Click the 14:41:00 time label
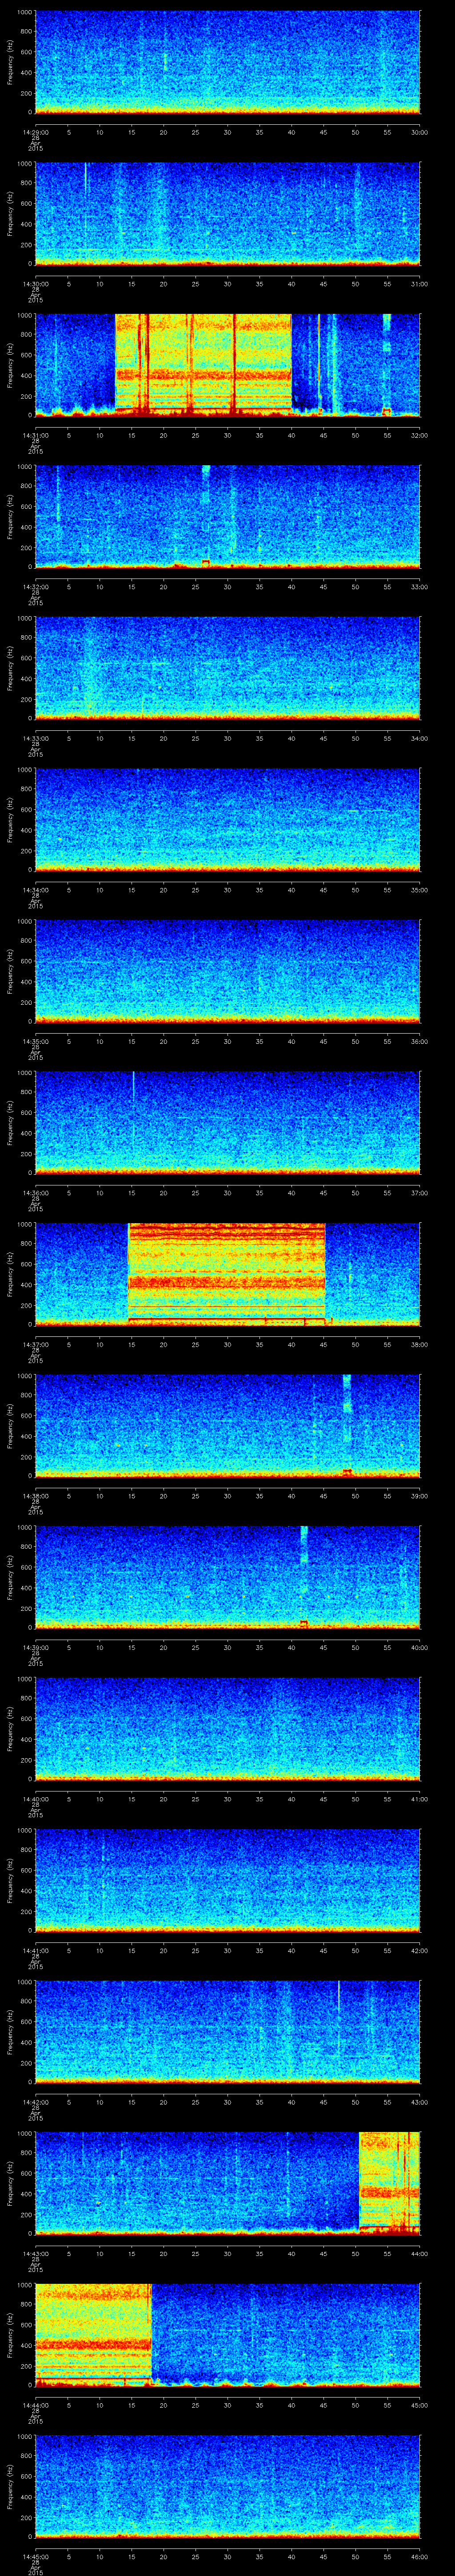This screenshot has height=2576, width=455. tap(35, 1950)
